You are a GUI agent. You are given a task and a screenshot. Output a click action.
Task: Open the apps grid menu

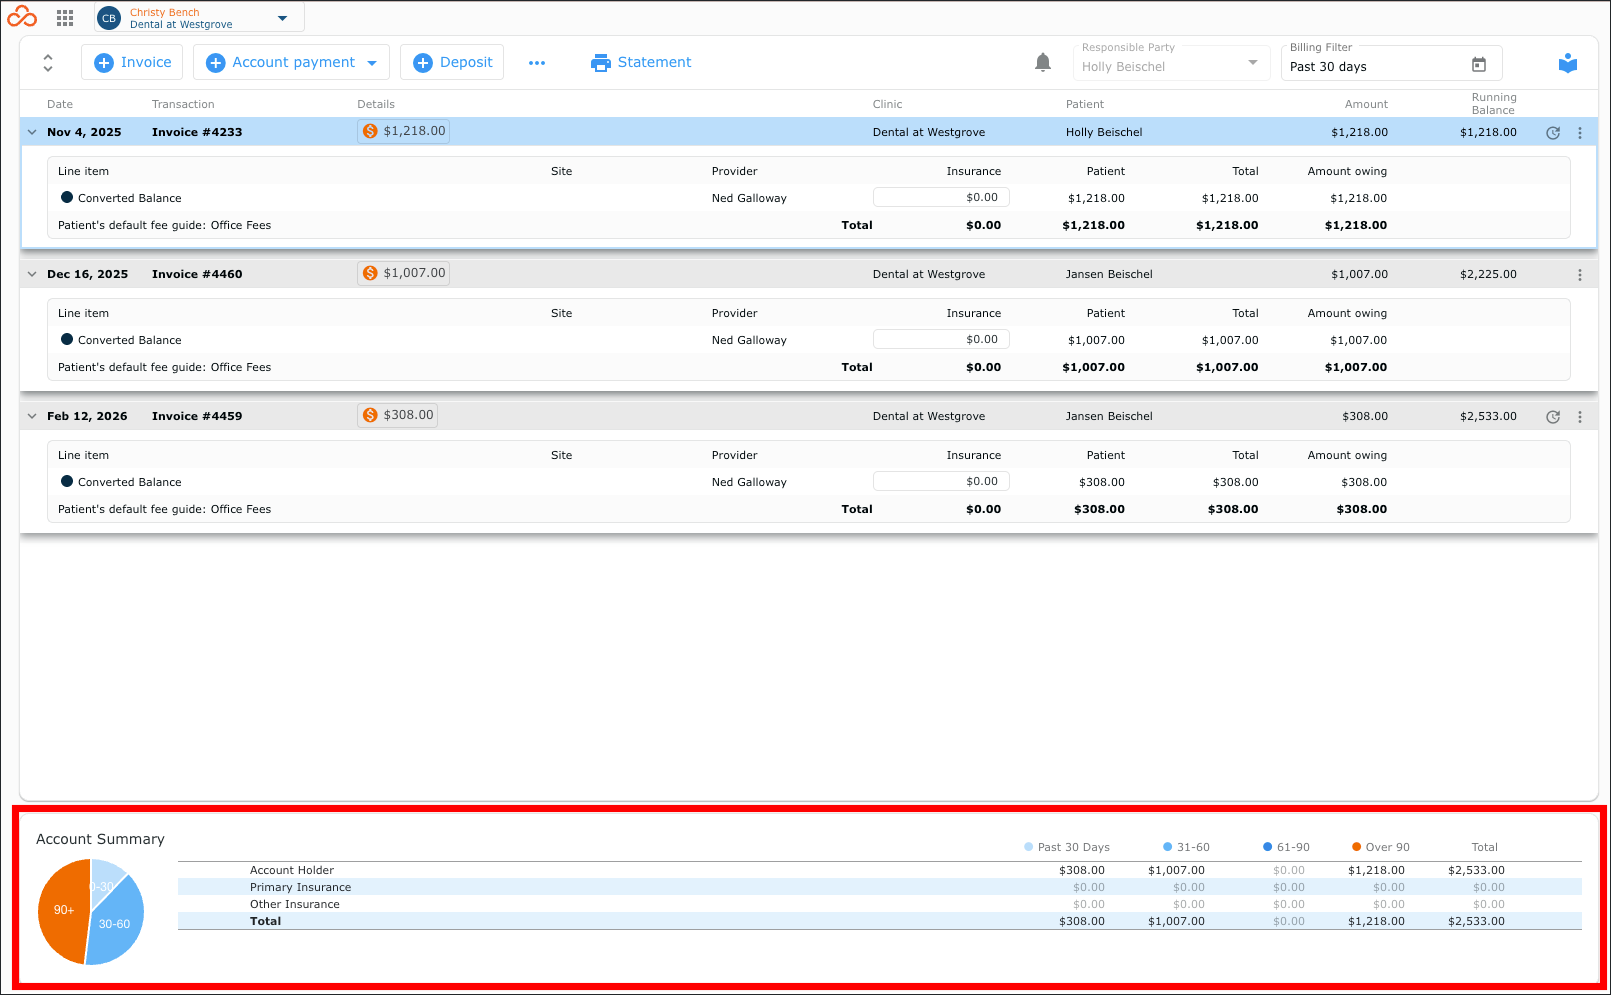[x=65, y=18]
